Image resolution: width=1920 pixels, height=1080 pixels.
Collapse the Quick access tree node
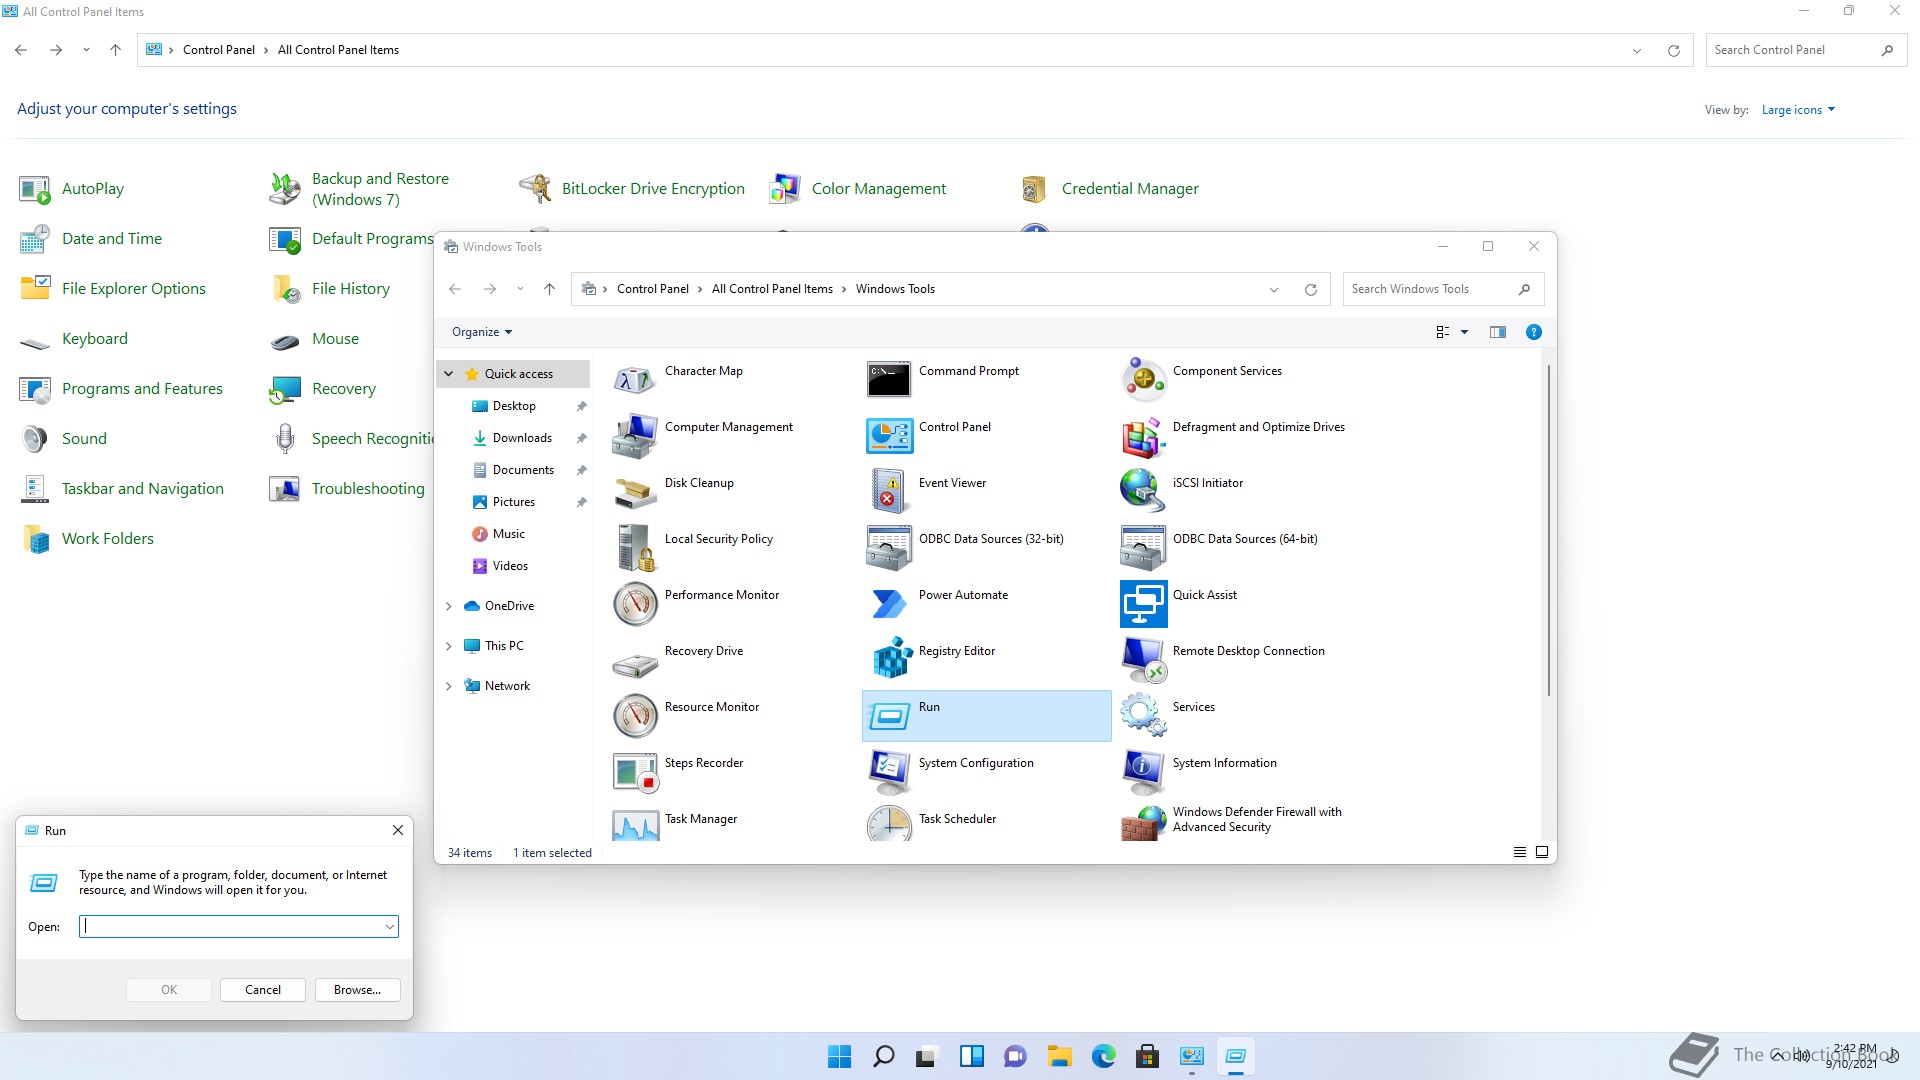(449, 374)
